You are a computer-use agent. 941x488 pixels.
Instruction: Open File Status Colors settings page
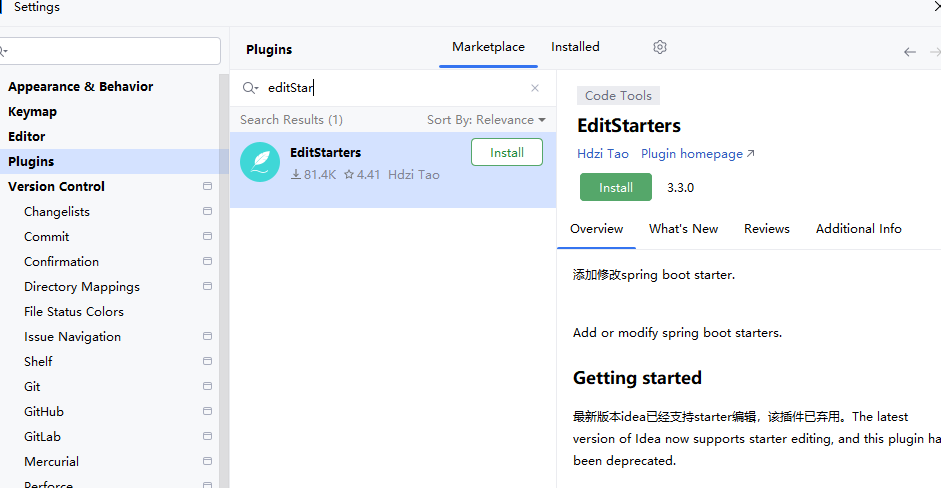pyautogui.click(x=74, y=312)
